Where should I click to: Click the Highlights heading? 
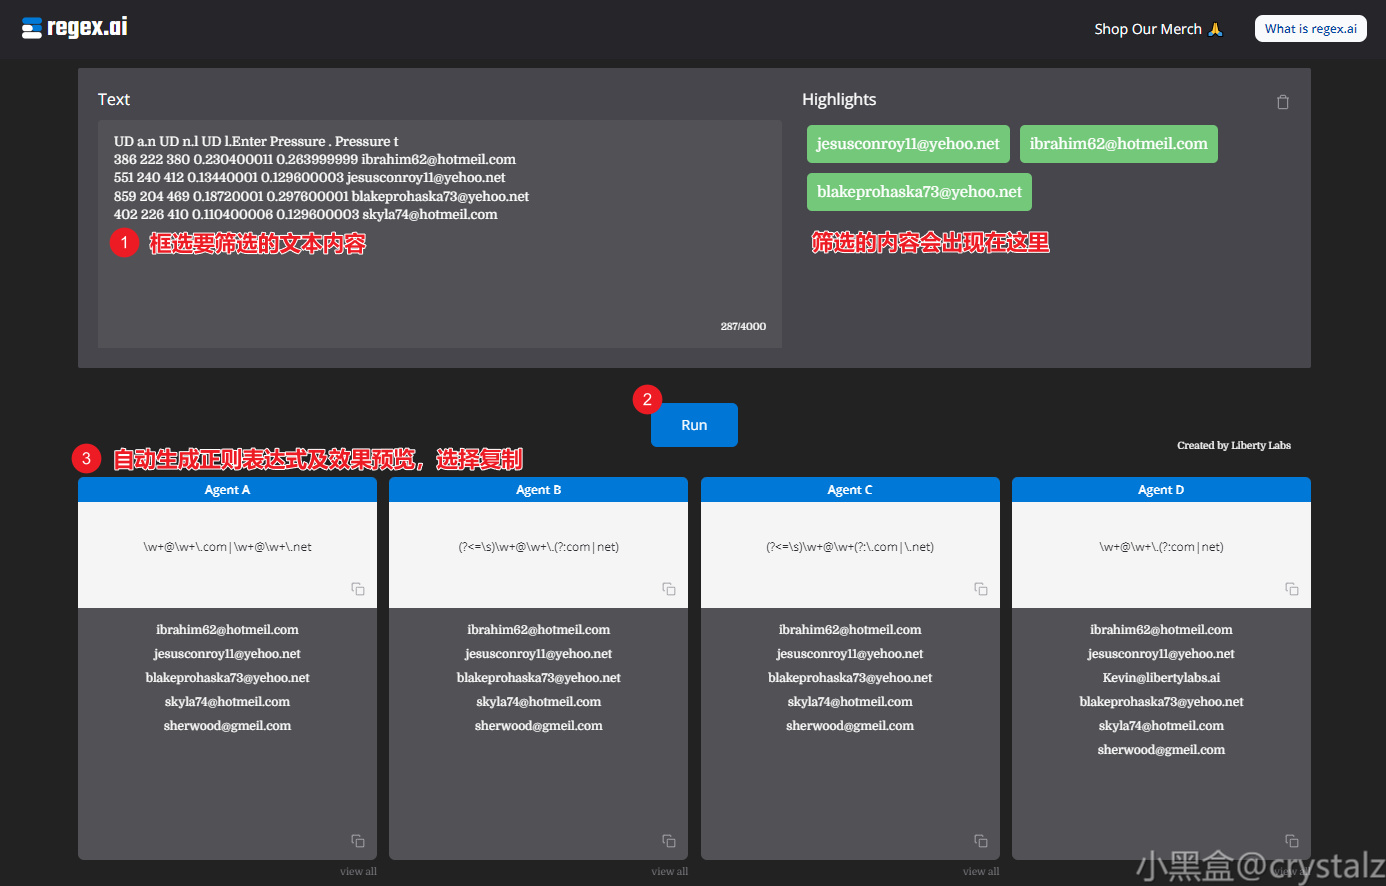coord(839,99)
